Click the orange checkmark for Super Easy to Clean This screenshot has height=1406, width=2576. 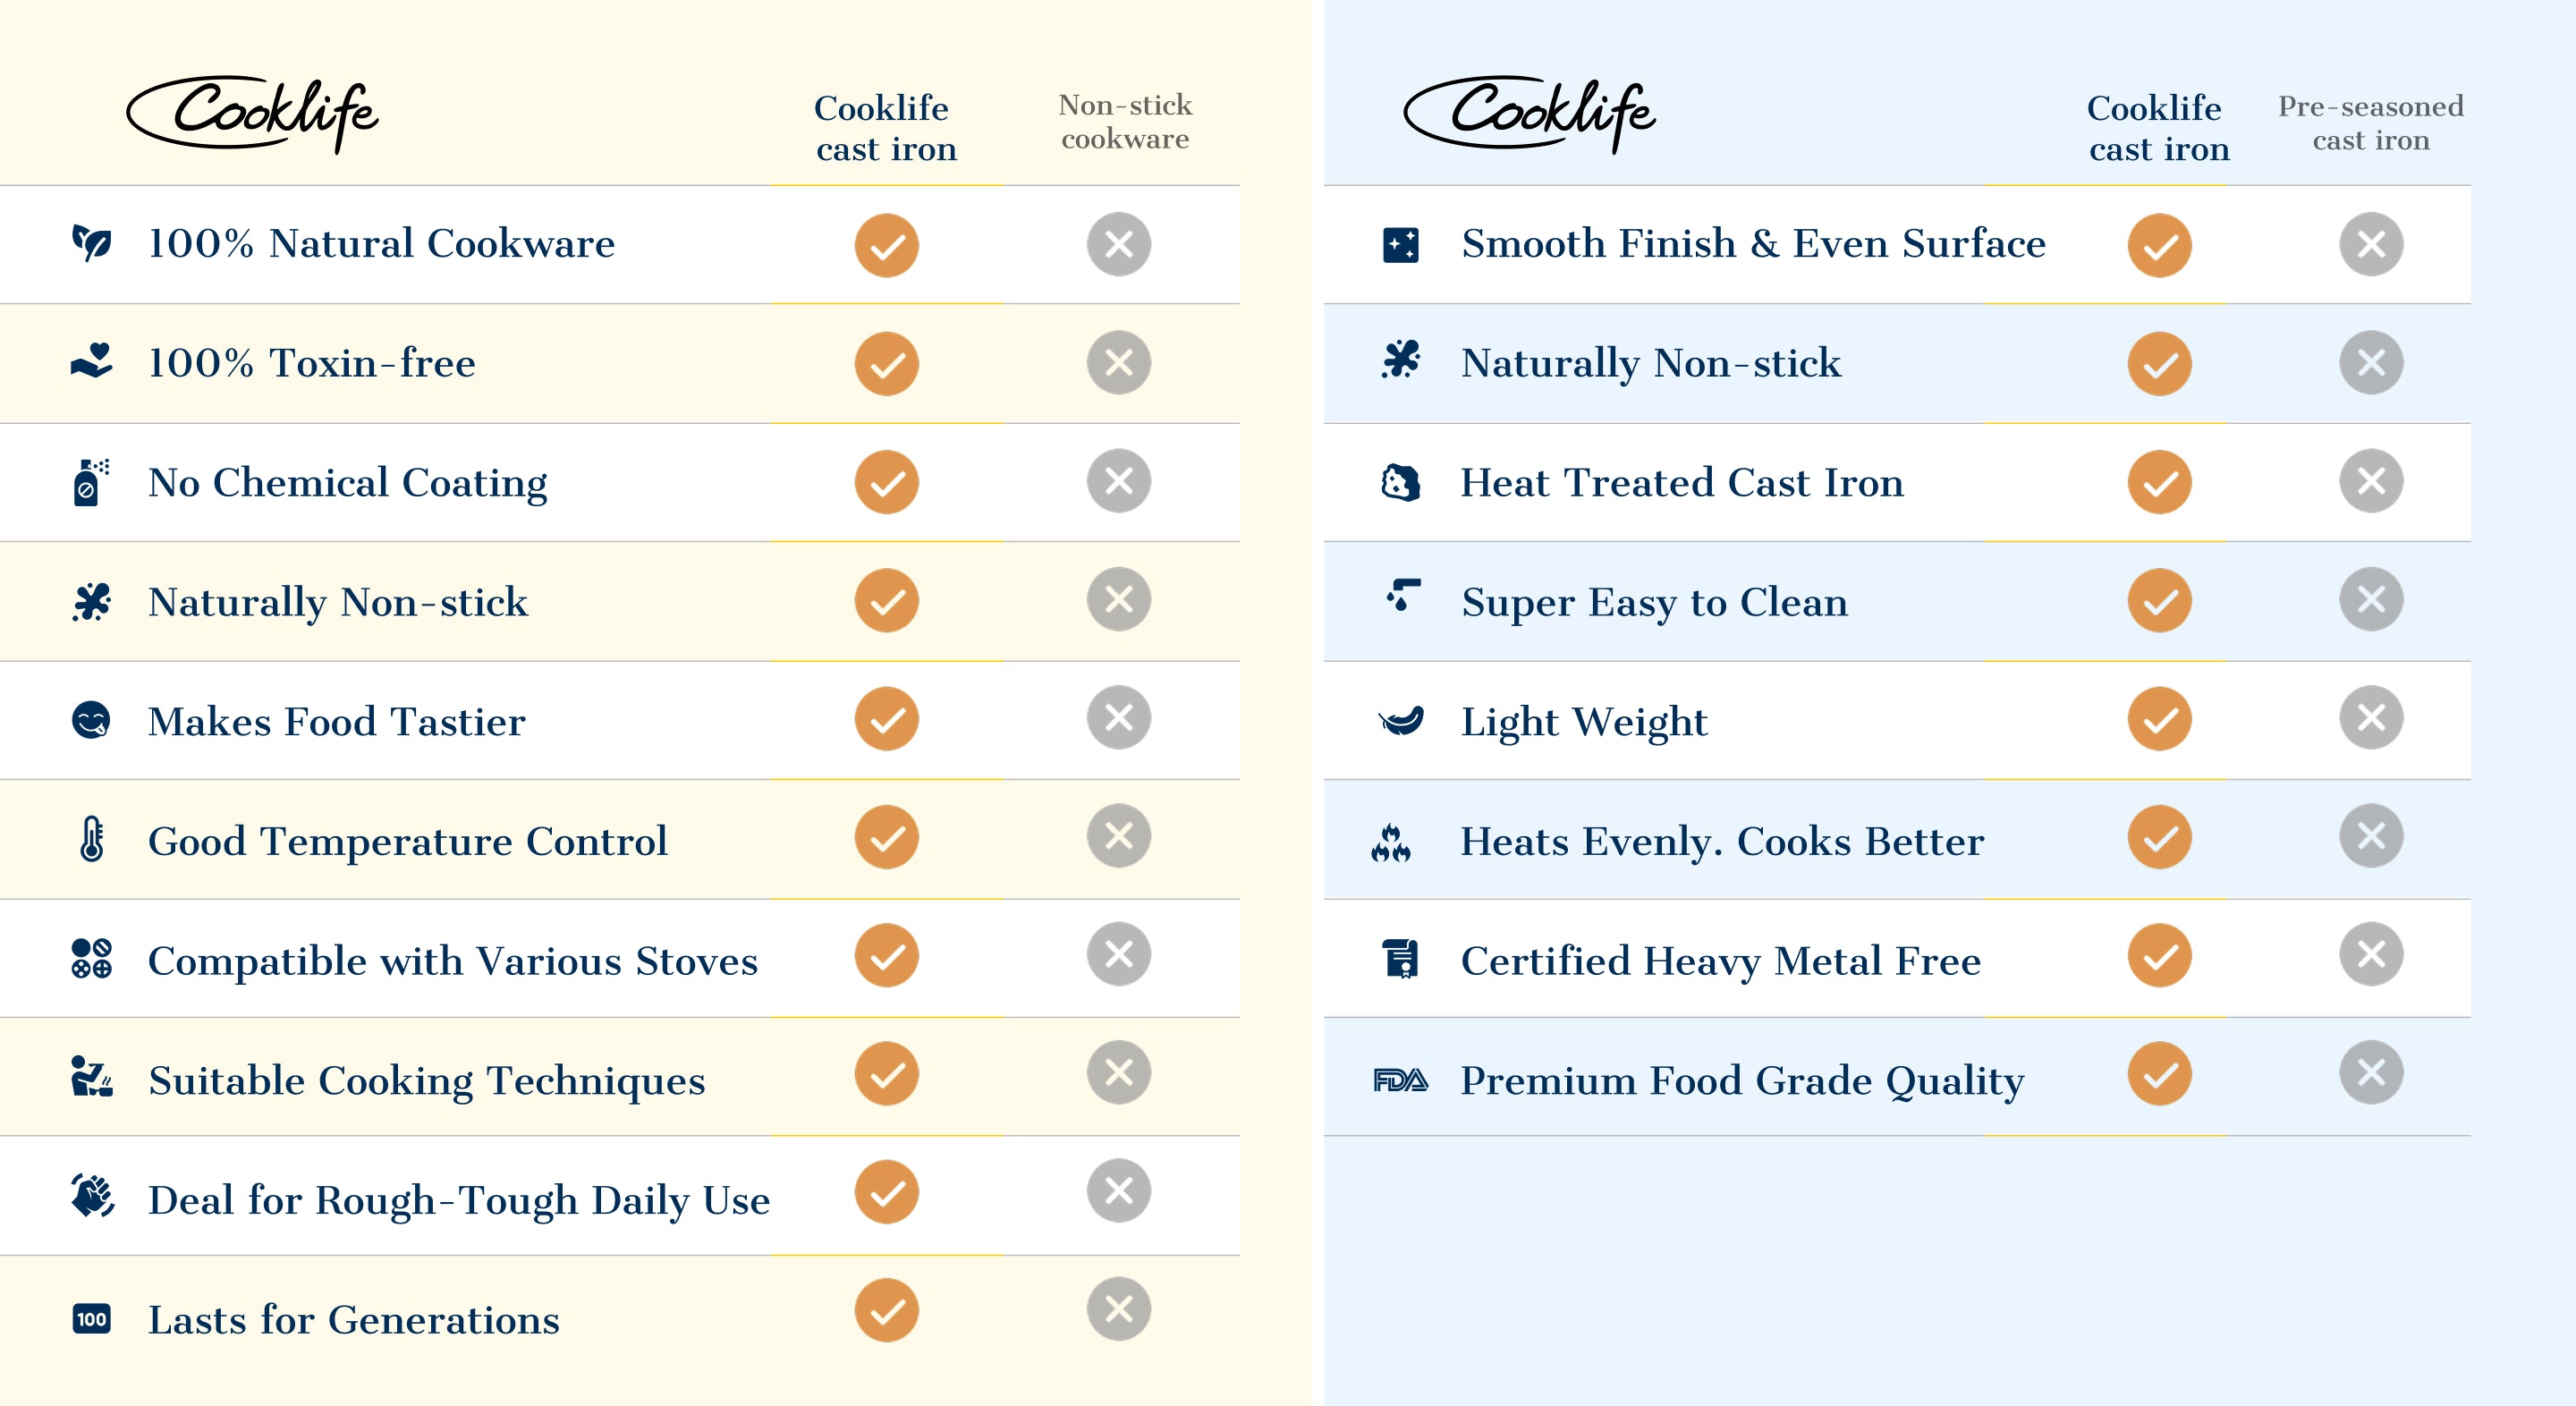[x=2159, y=601]
